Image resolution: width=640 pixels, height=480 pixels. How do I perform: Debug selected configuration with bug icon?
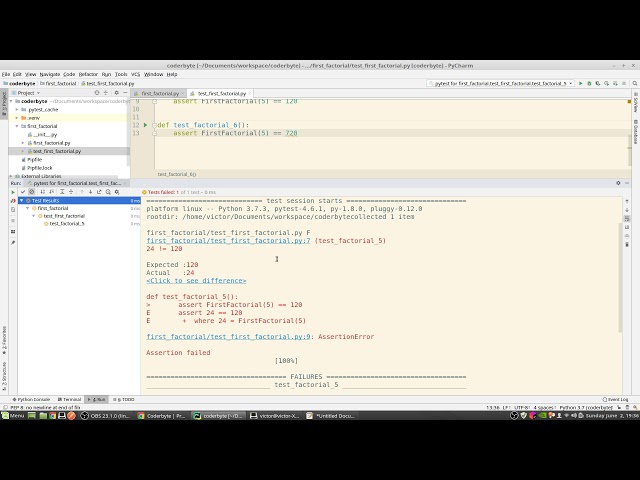589,83
